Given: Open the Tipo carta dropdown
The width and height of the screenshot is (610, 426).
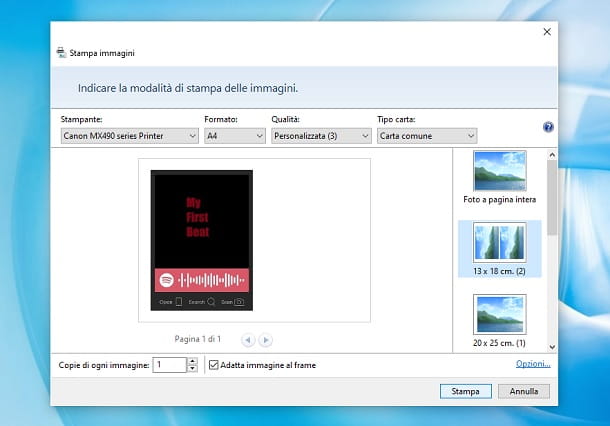Looking at the screenshot, I should [427, 136].
